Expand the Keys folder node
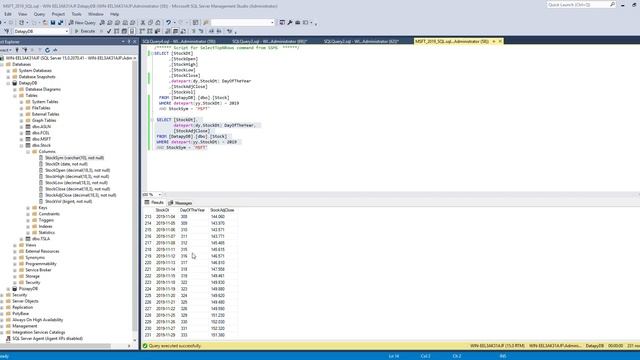The height and width of the screenshot is (360, 640). click(28, 208)
